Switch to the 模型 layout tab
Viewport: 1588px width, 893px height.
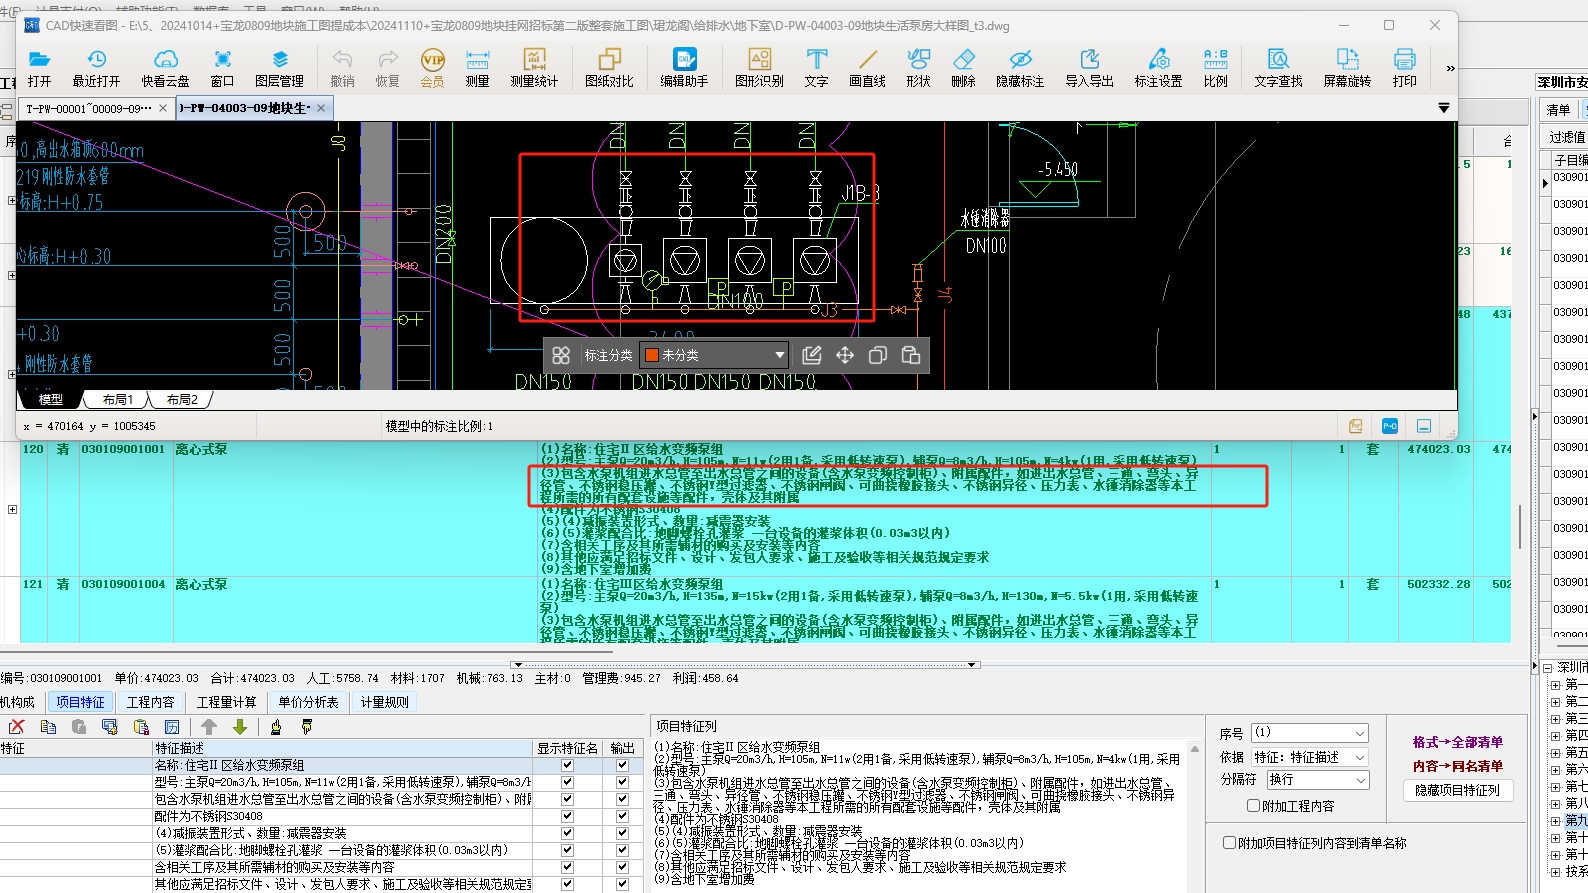[x=51, y=399]
